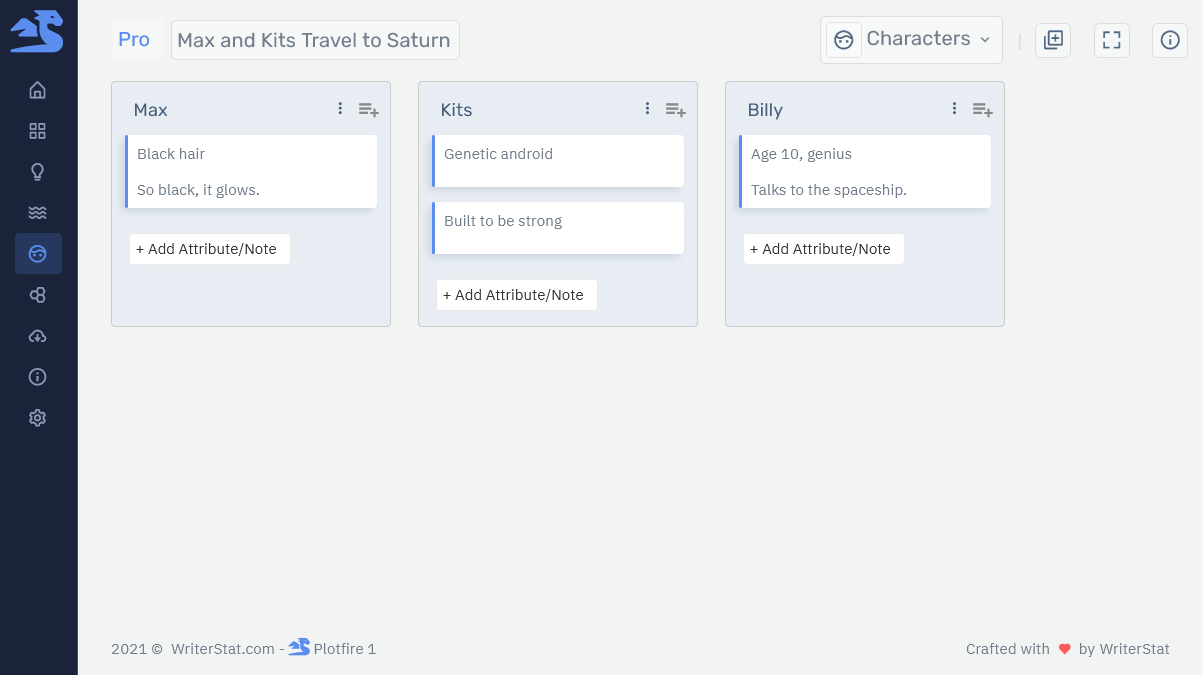1203x675 pixels.
Task: Visit the WriterStat.com footer link
Action: [x=222, y=649]
